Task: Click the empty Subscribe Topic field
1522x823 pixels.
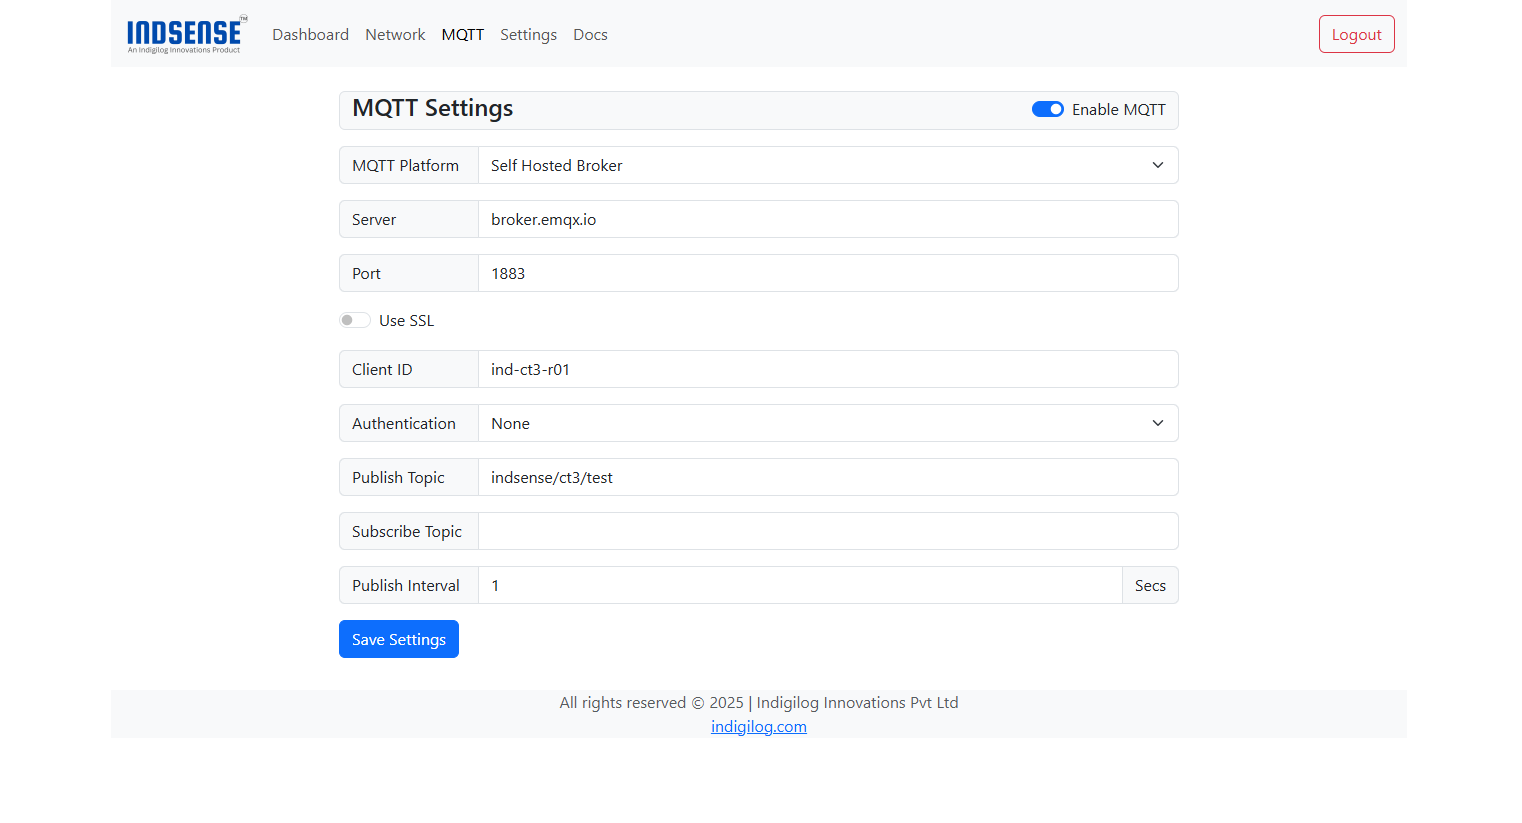Action: 828,531
